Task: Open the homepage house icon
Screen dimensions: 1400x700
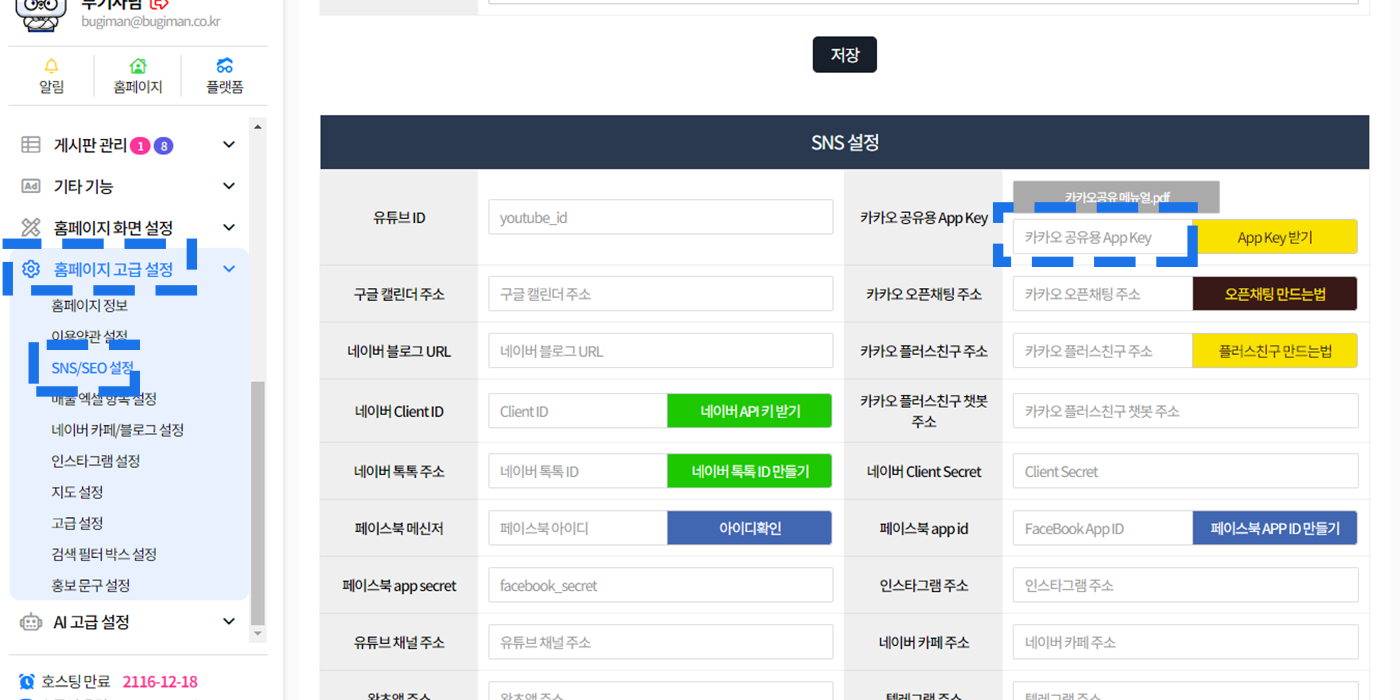Action: coord(138,66)
